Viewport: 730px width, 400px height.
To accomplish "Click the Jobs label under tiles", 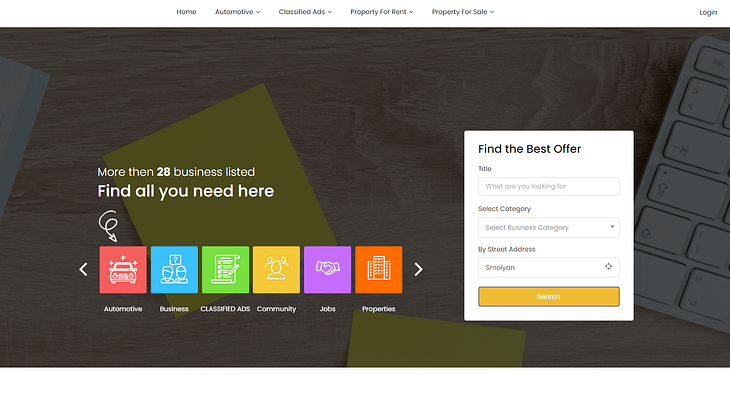I will 328,309.
